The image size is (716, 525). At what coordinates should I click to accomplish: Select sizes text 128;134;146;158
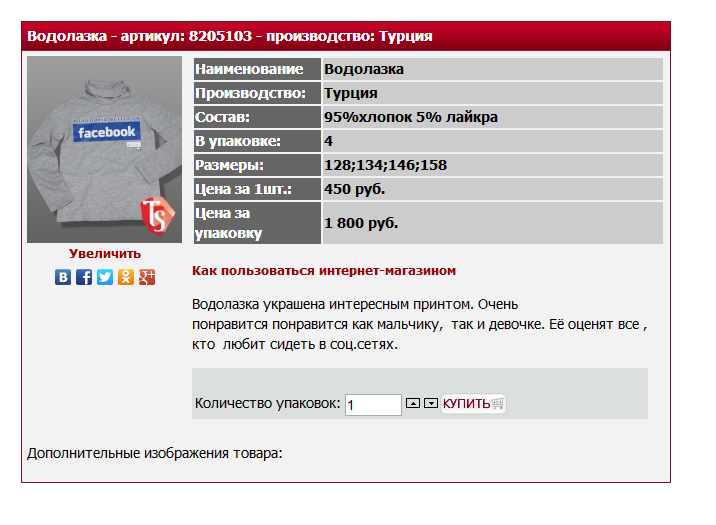(x=385, y=165)
